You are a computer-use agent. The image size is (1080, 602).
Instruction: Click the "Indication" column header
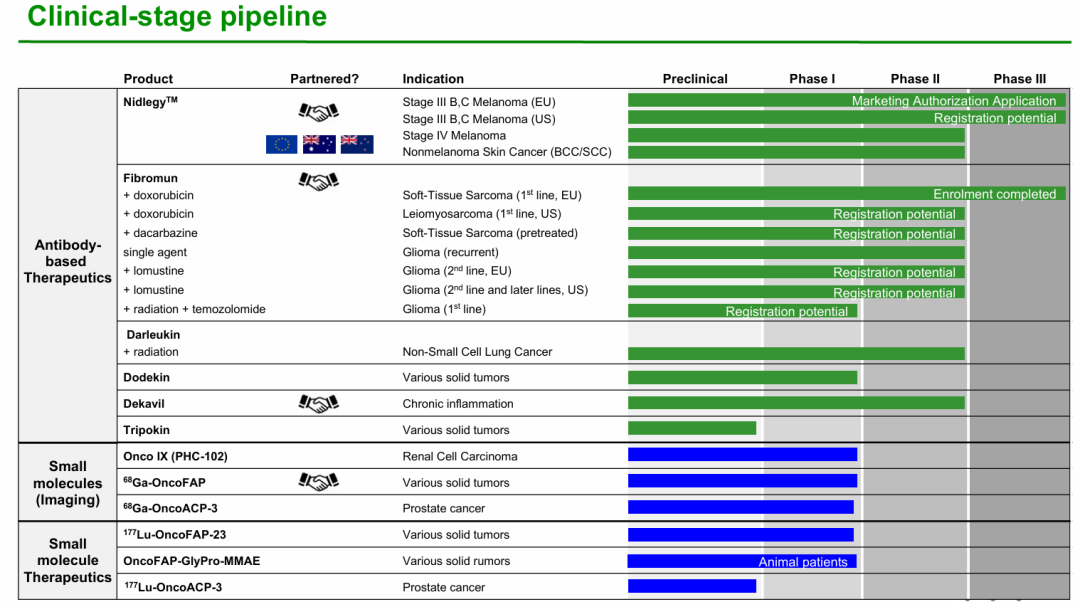coord(433,79)
